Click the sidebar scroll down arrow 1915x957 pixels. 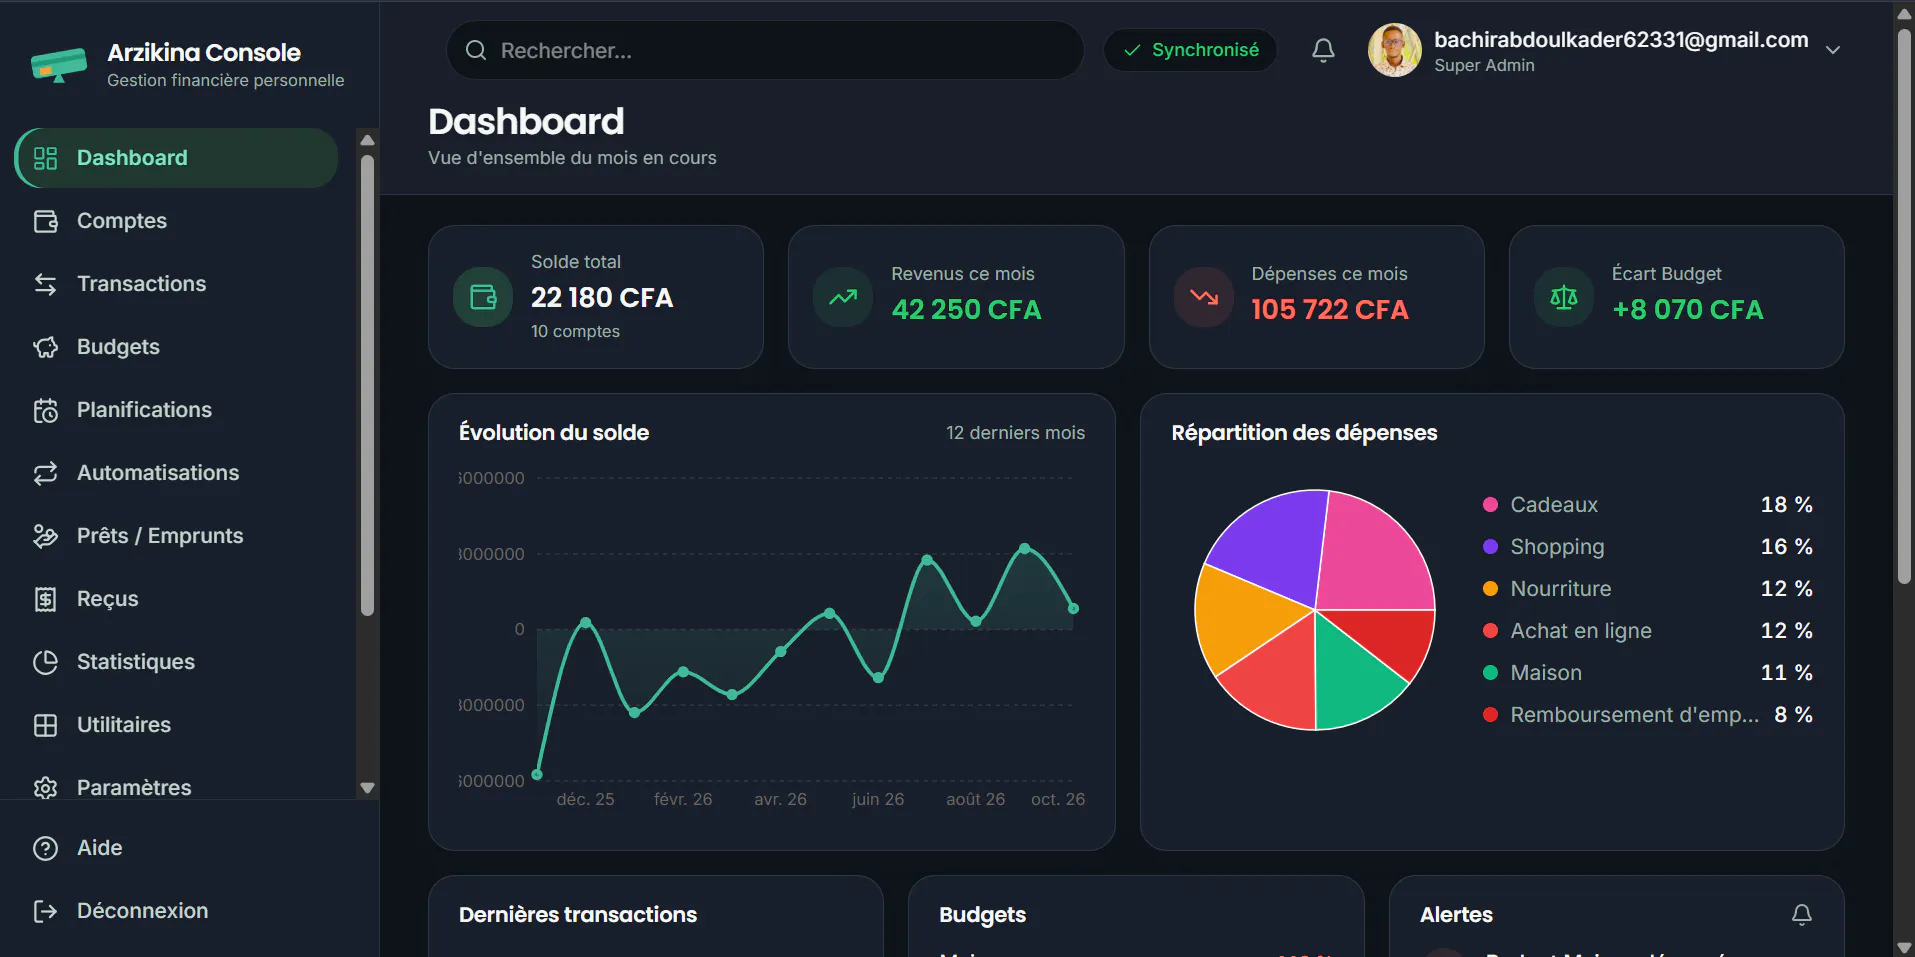[x=367, y=788]
